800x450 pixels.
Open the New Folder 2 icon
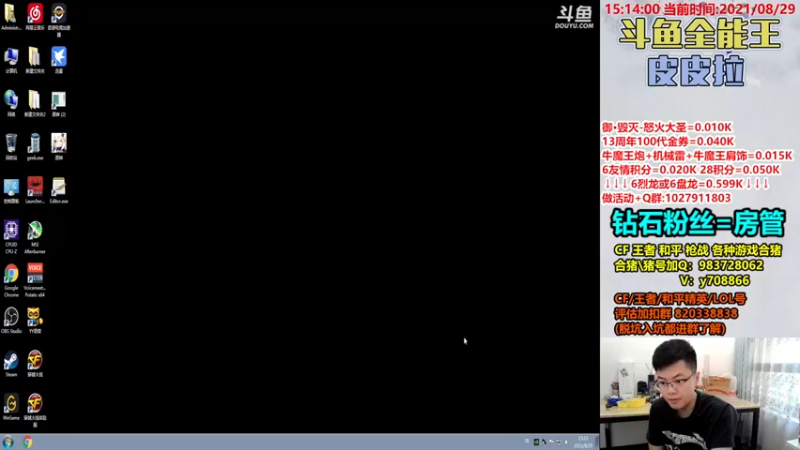[35, 104]
